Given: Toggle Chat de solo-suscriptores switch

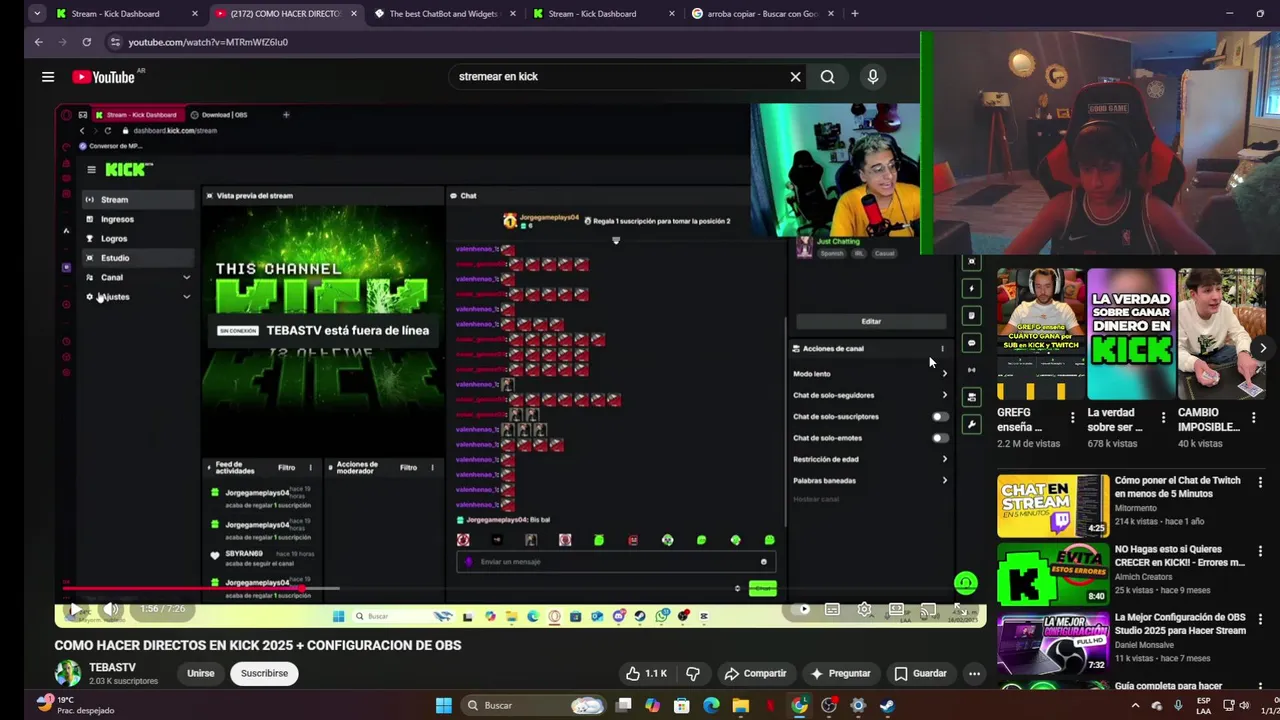Looking at the screenshot, I should pyautogui.click(x=939, y=417).
